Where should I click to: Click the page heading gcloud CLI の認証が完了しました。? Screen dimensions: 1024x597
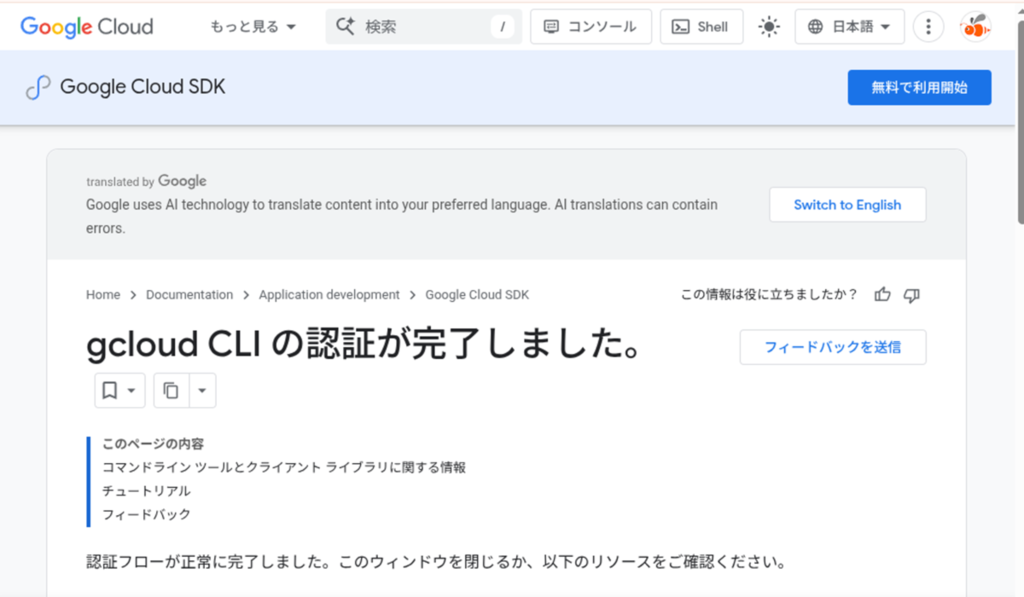click(x=364, y=344)
